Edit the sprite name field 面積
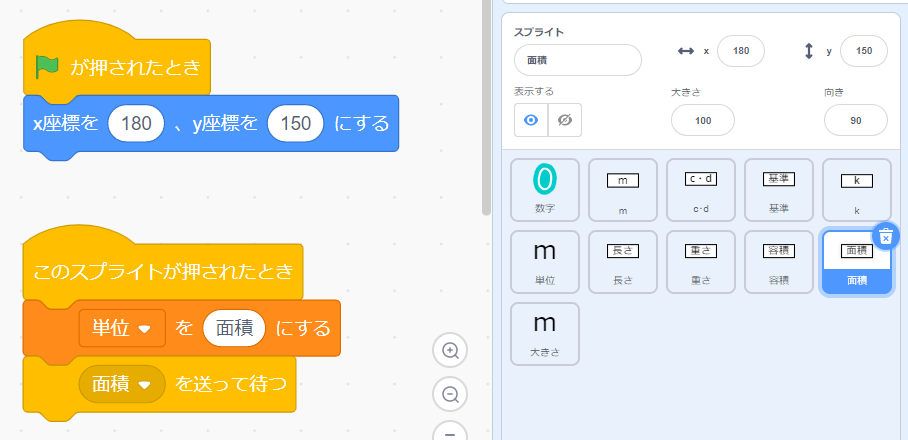Viewport: 908px width, 440px height. (x=577, y=60)
